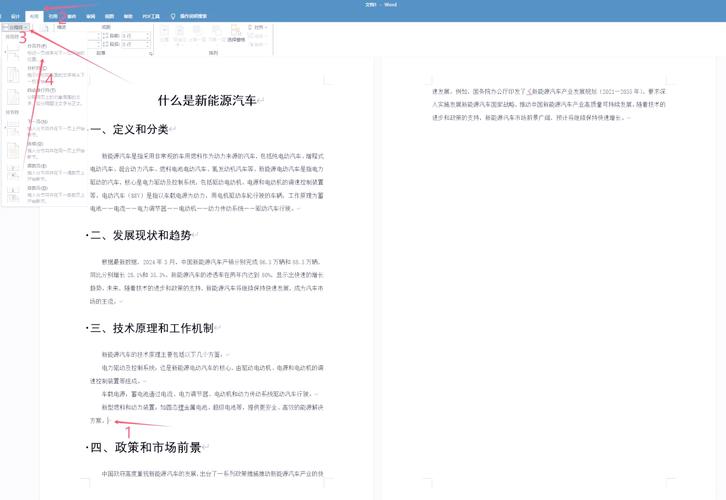Click the odd page section break icon
The image size is (726, 500).
[13, 195]
